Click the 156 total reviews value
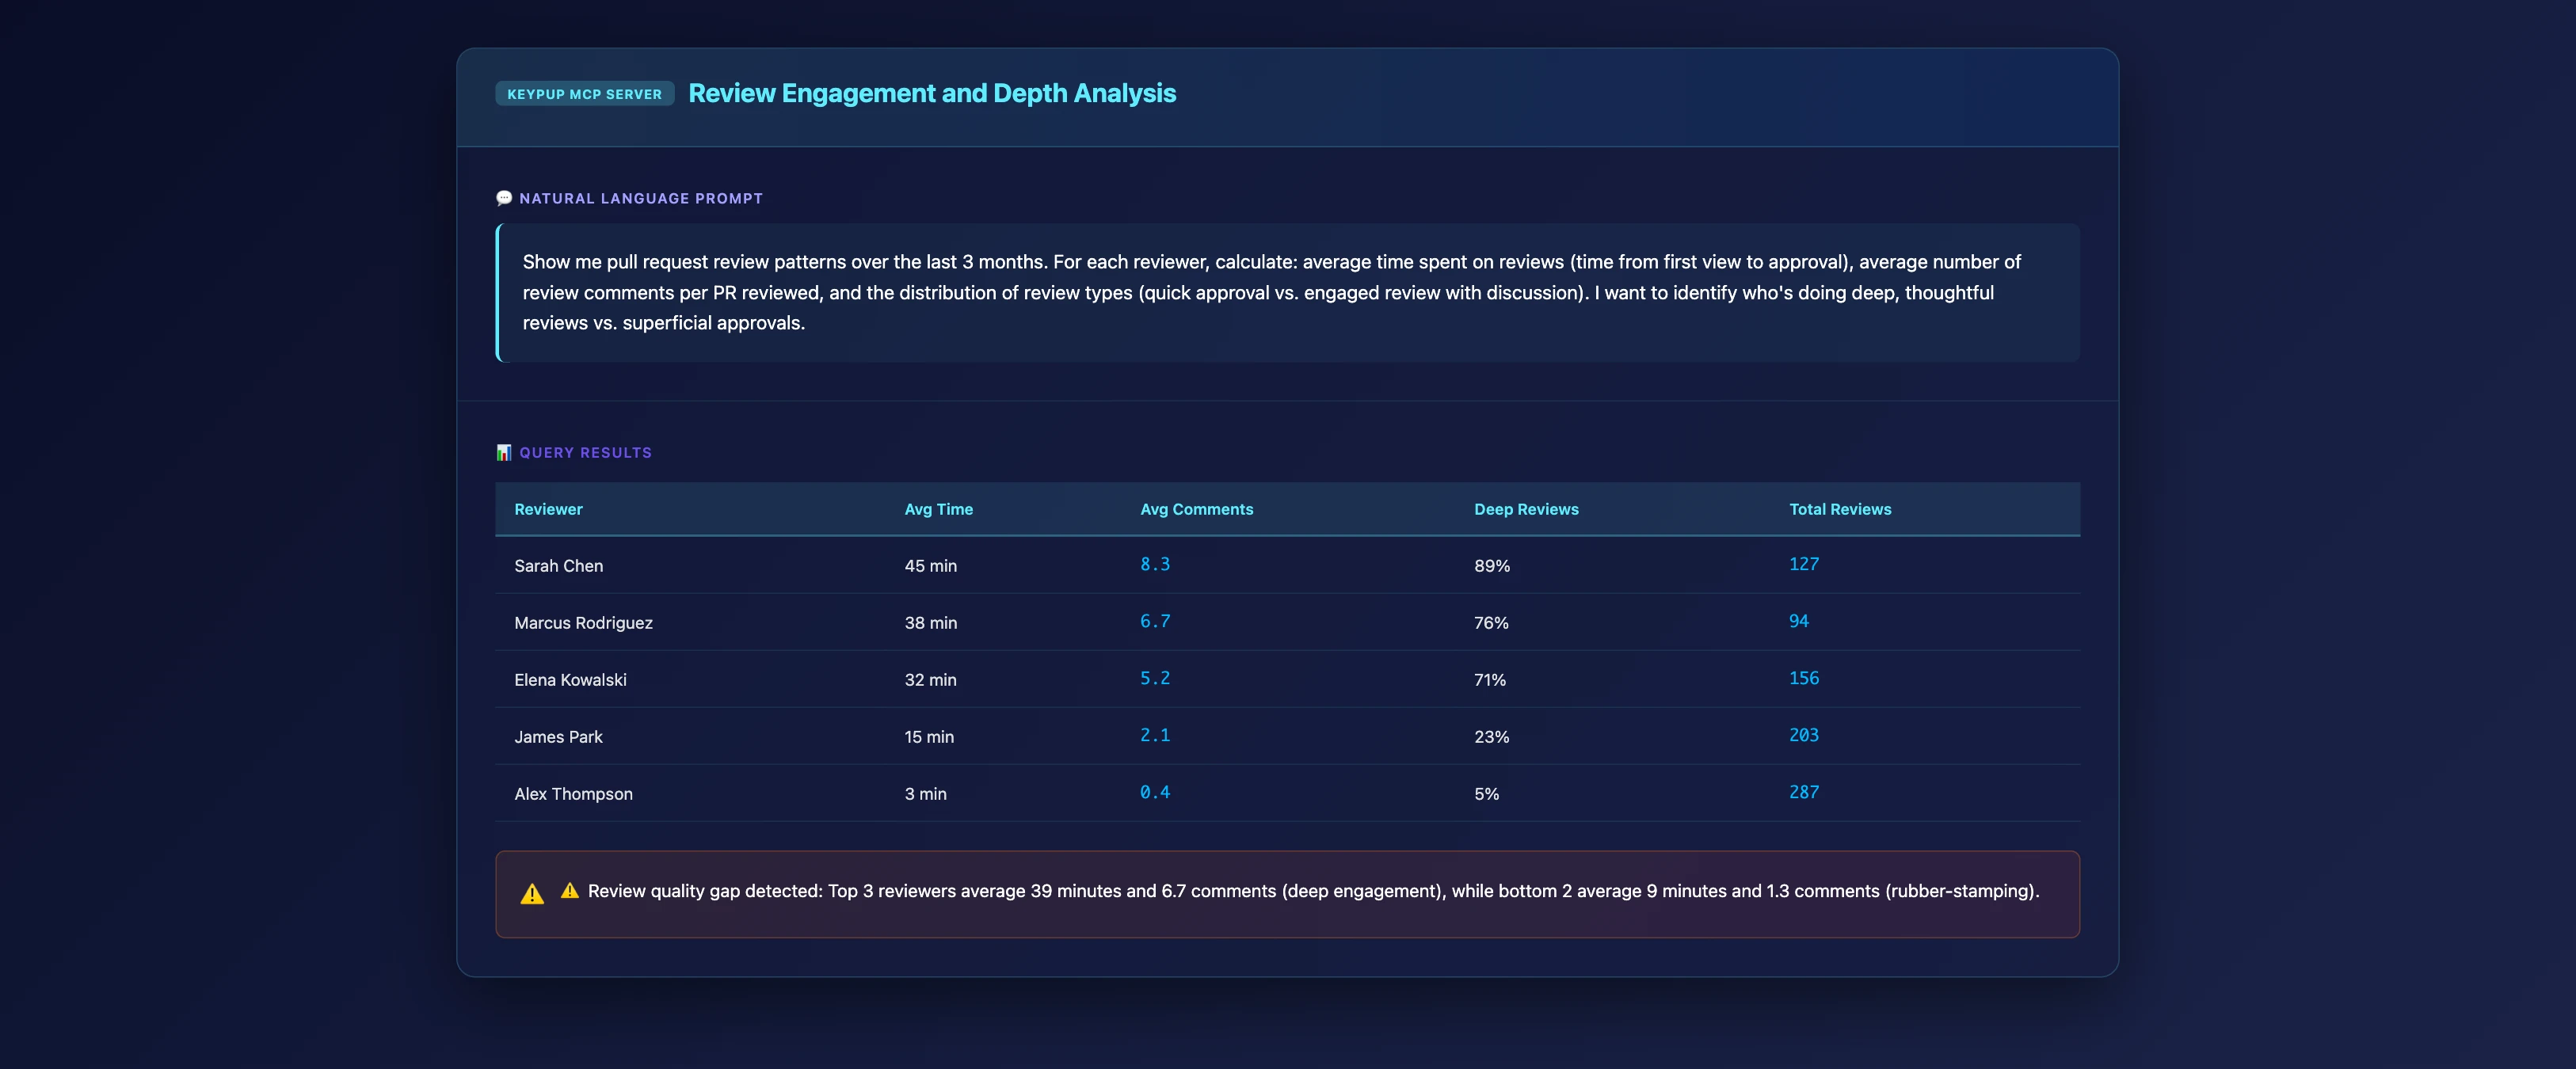 click(x=1804, y=678)
